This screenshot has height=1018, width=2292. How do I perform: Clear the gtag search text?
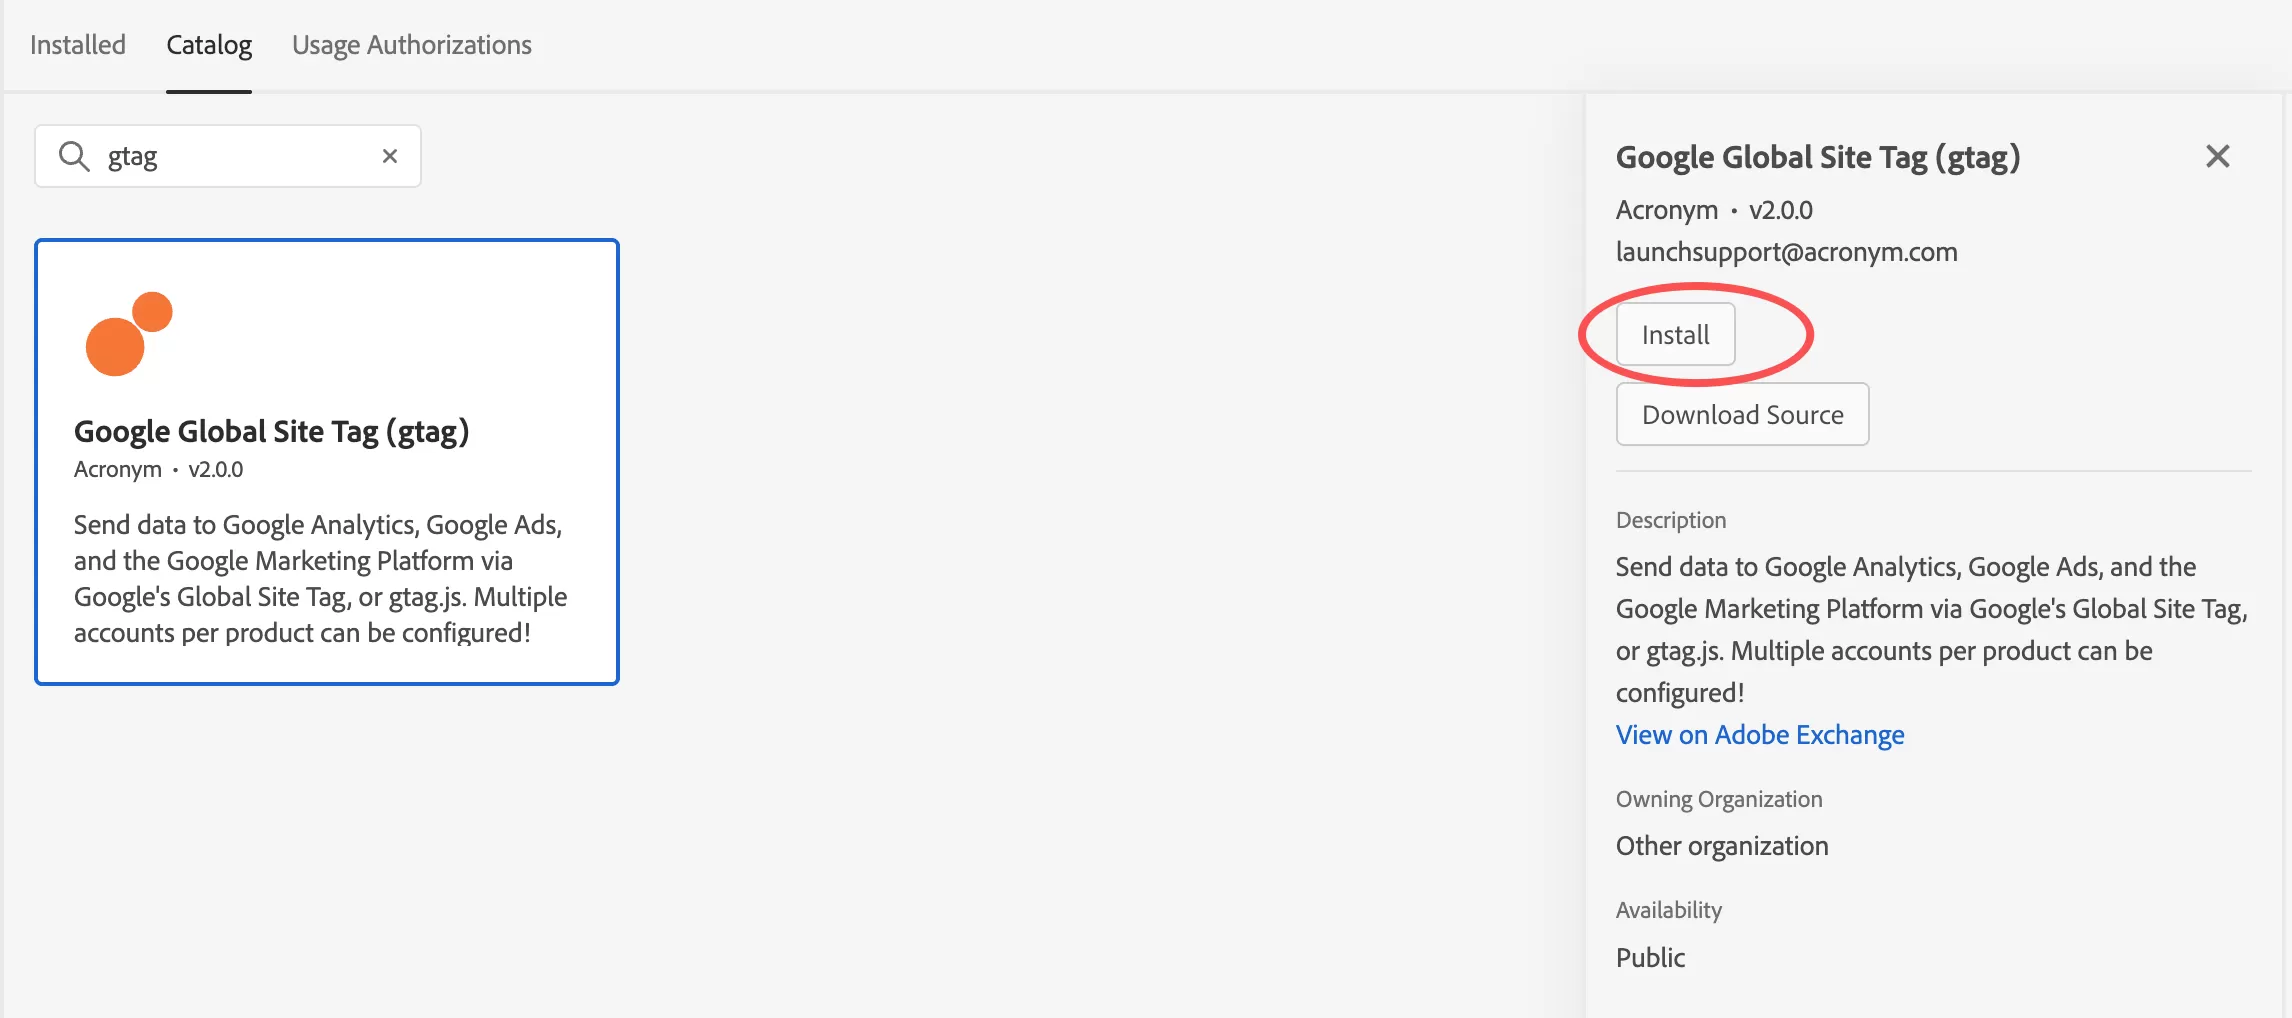[x=390, y=156]
